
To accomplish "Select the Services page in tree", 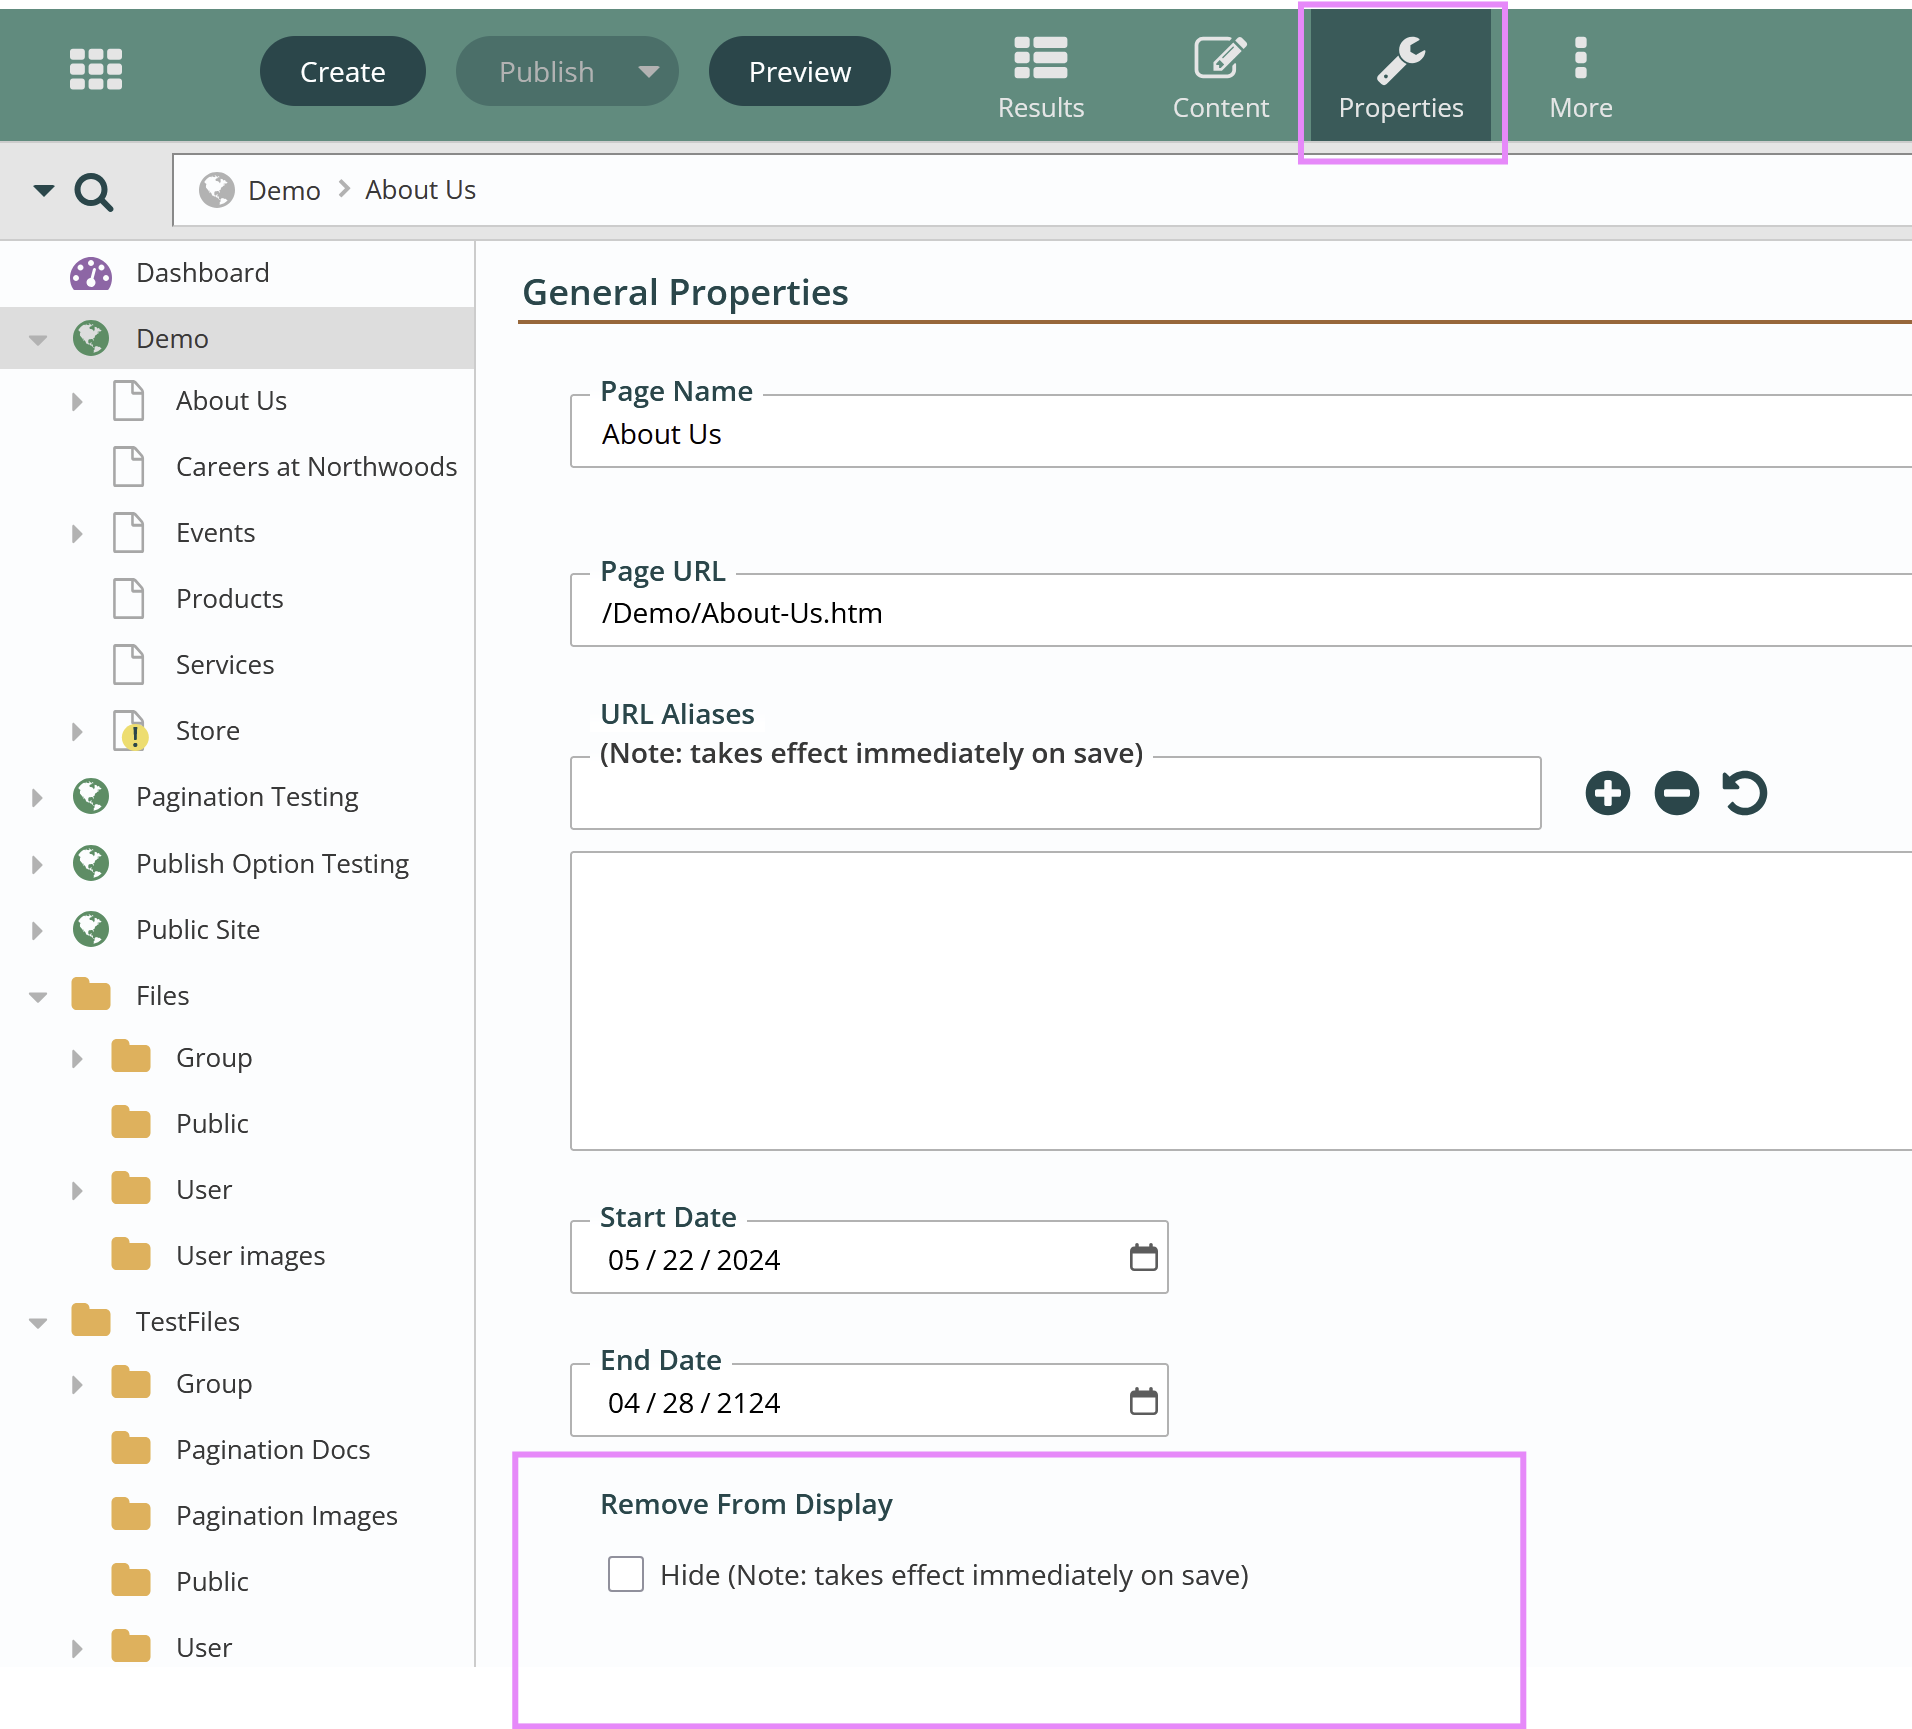I will (x=225, y=665).
